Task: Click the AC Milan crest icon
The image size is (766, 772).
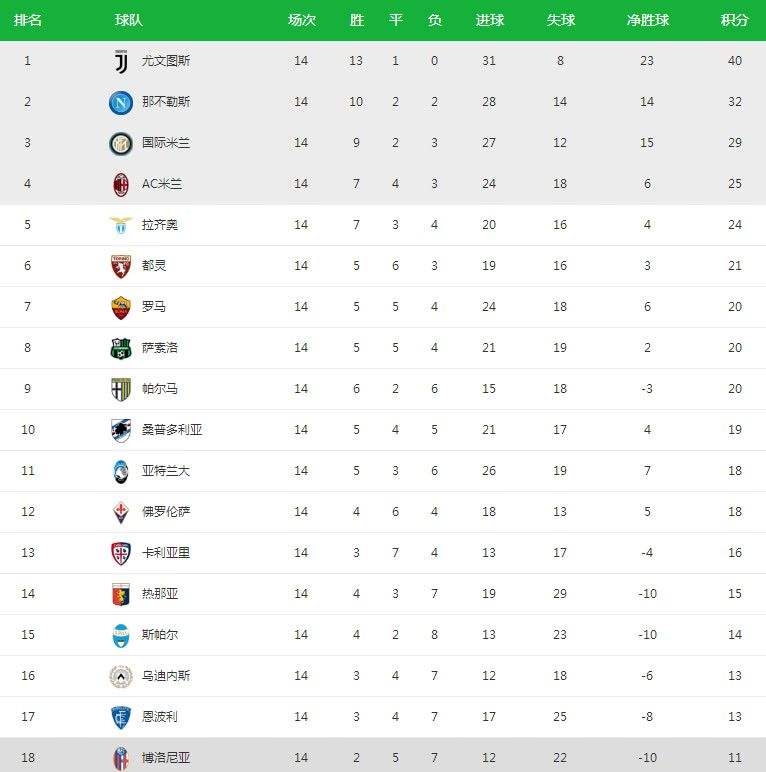Action: click(121, 185)
